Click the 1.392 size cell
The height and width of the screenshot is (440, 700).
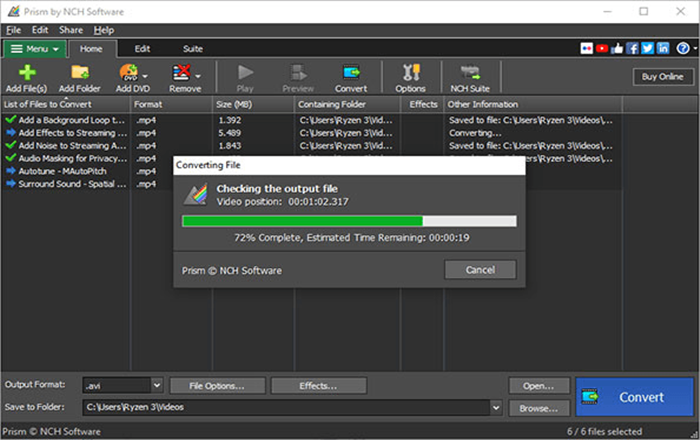(x=230, y=120)
